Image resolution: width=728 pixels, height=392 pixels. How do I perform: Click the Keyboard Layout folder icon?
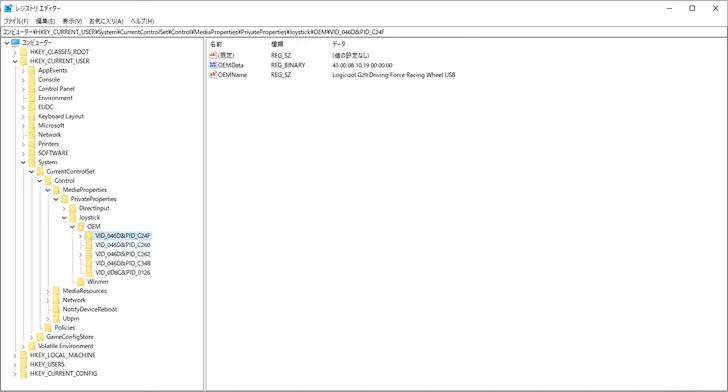pyautogui.click(x=32, y=116)
